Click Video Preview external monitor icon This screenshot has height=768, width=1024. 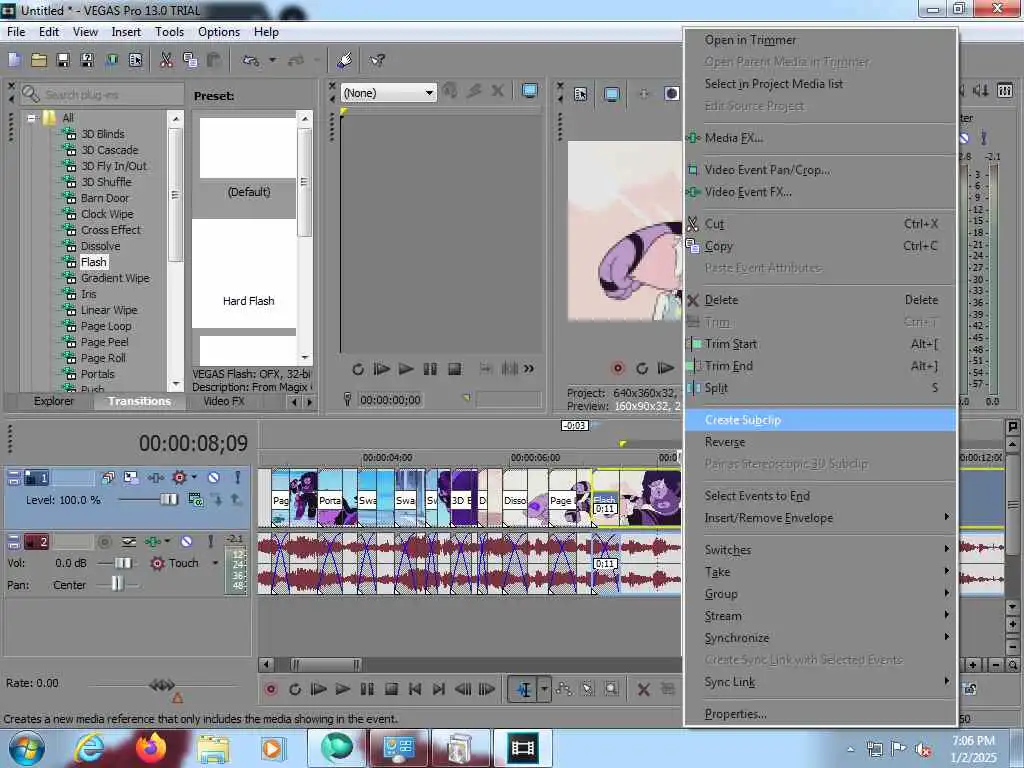pos(612,93)
